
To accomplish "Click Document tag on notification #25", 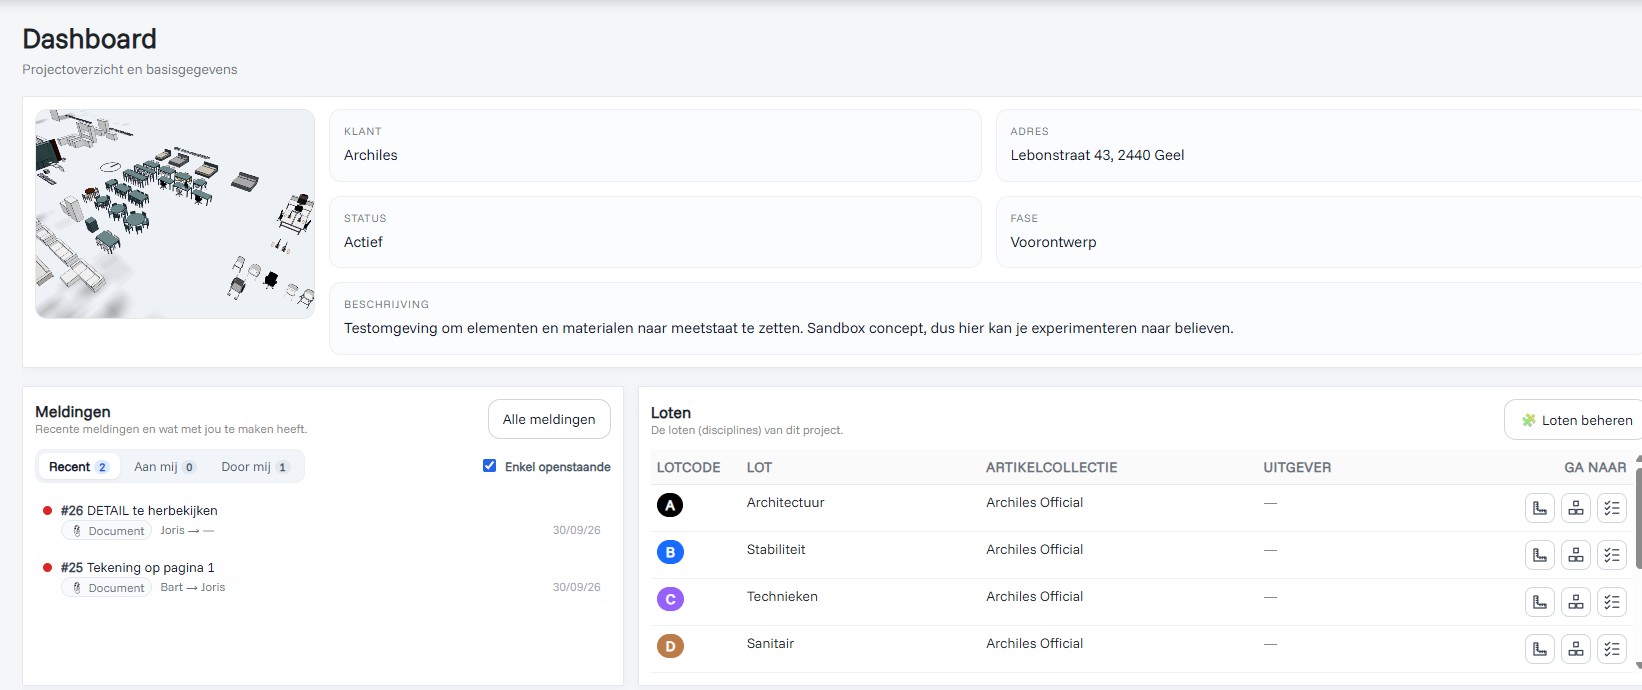I will pyautogui.click(x=107, y=588).
